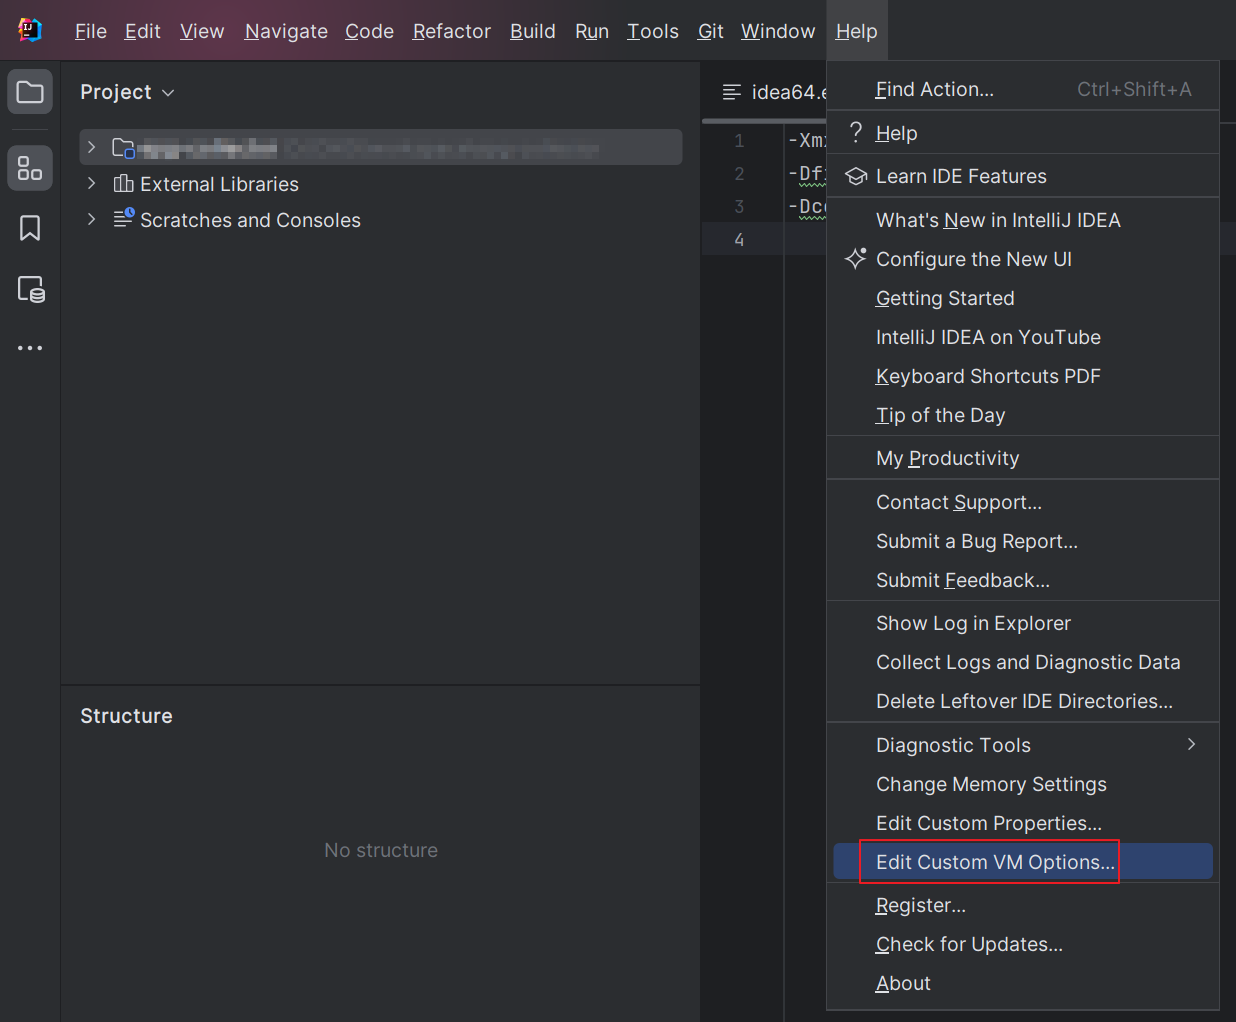Click the idea64 editor tab file icon
1236x1022 pixels.
732,92
